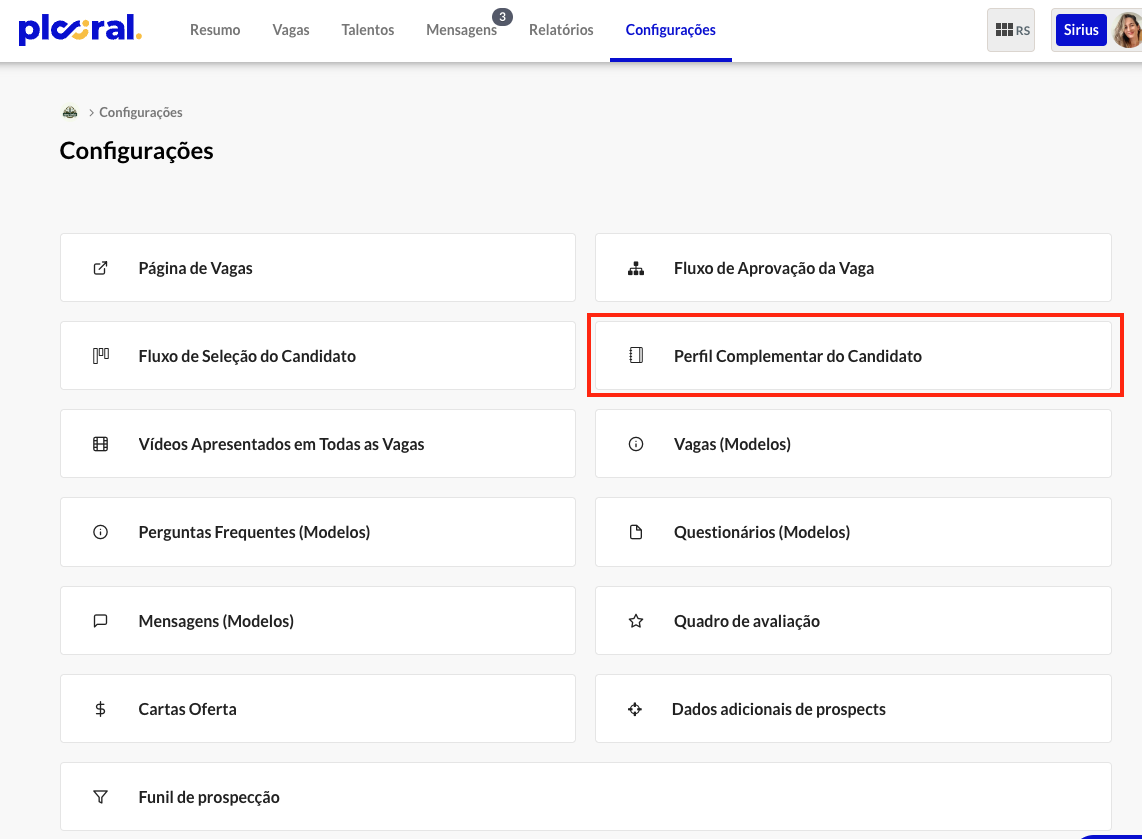
Task: Open the Relatórios tab
Action: pyautogui.click(x=561, y=30)
